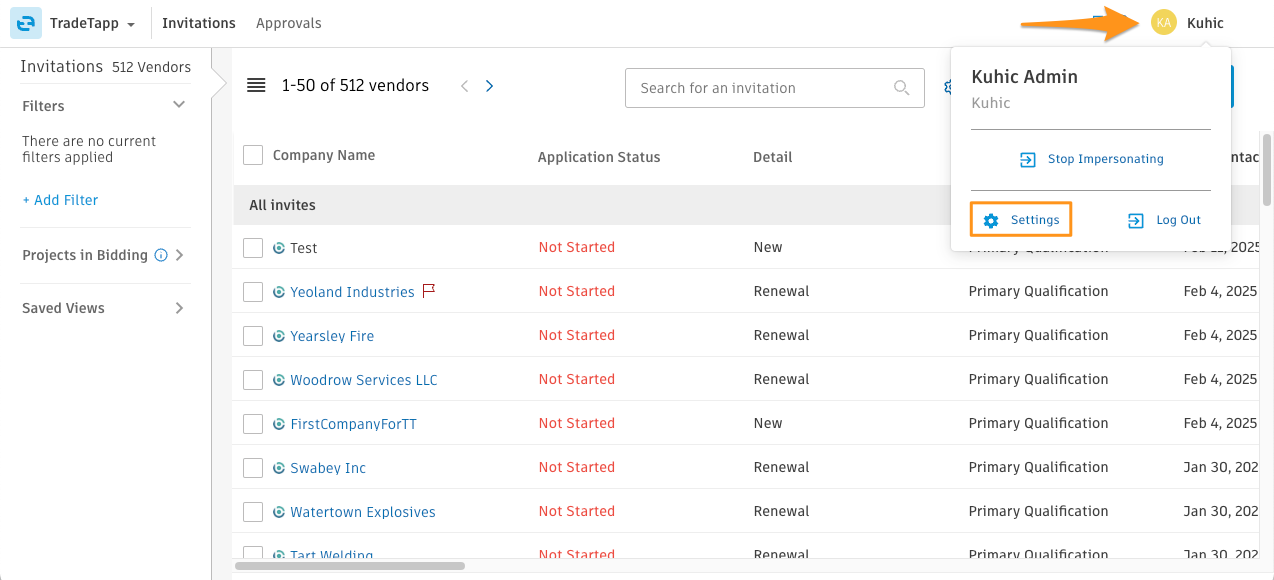This screenshot has width=1274, height=580.
Task: Go to previous page of vendors
Action: (464, 86)
